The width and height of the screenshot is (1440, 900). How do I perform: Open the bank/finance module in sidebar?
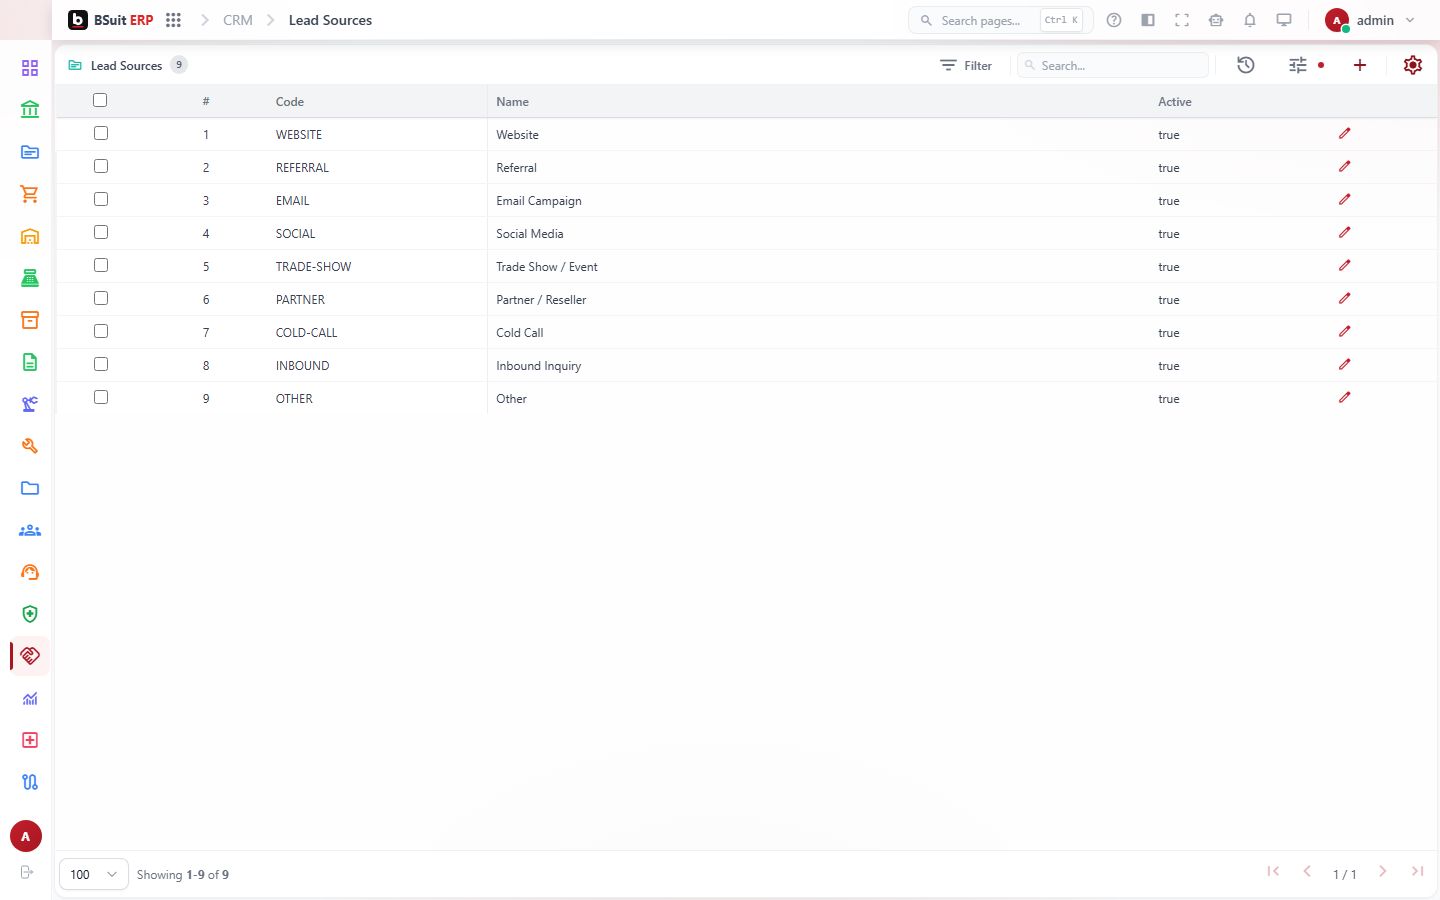[30, 110]
